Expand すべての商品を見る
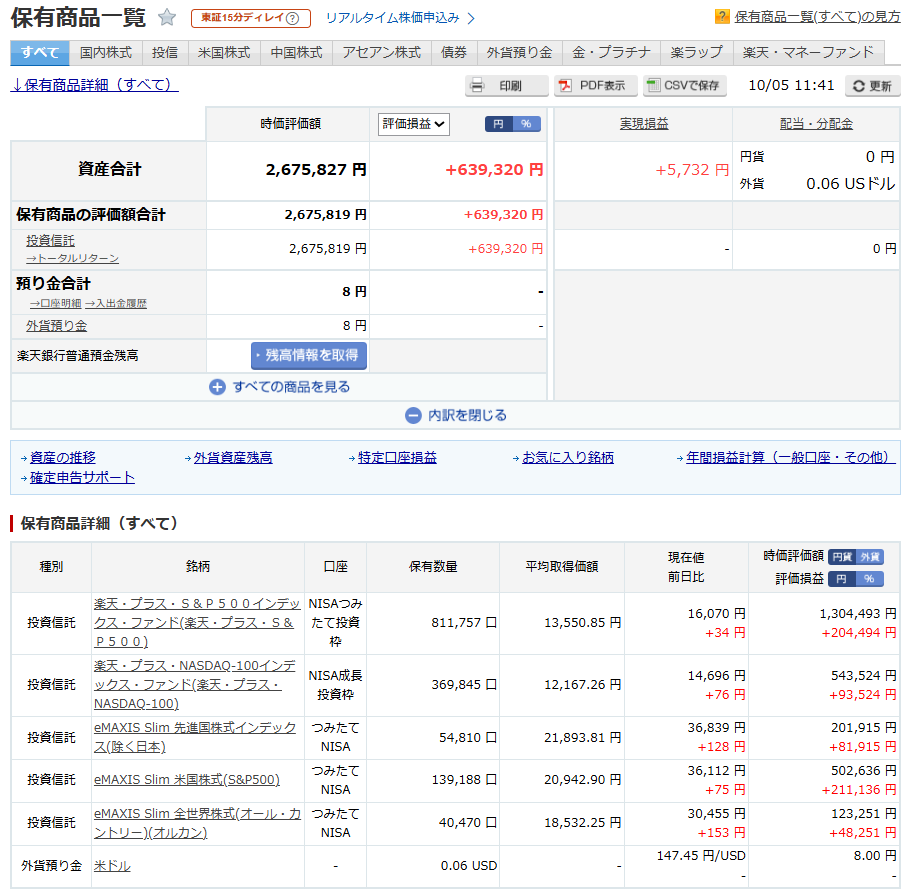This screenshot has height=895, width=916. point(290,387)
